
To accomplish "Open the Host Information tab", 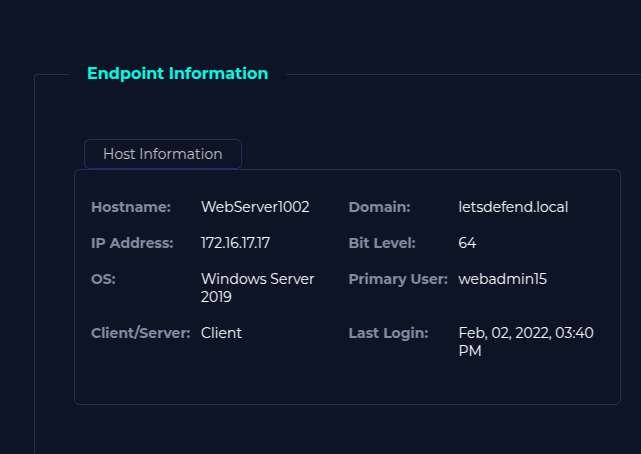I will click(162, 154).
